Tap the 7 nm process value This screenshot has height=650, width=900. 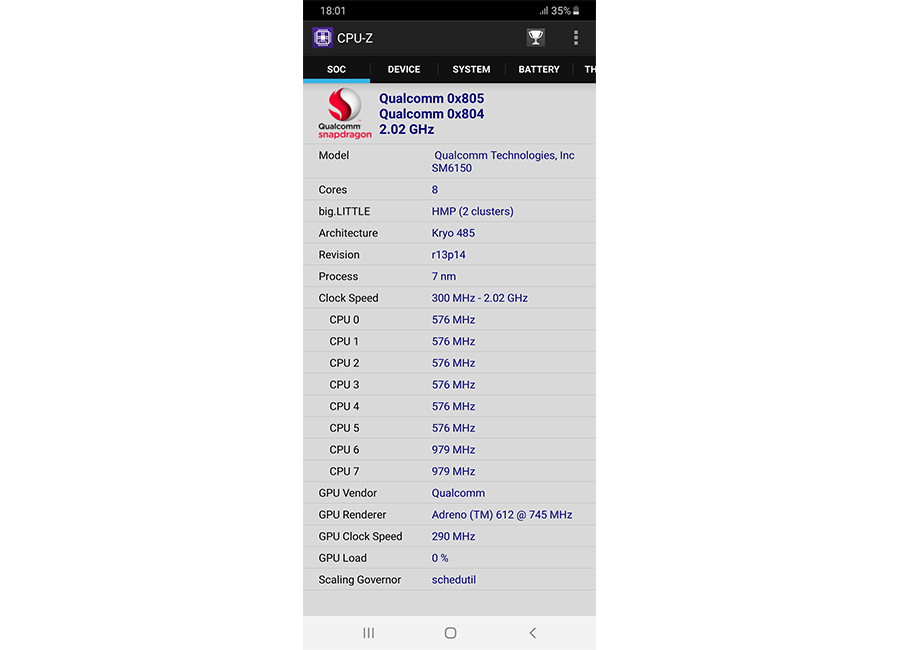click(444, 276)
